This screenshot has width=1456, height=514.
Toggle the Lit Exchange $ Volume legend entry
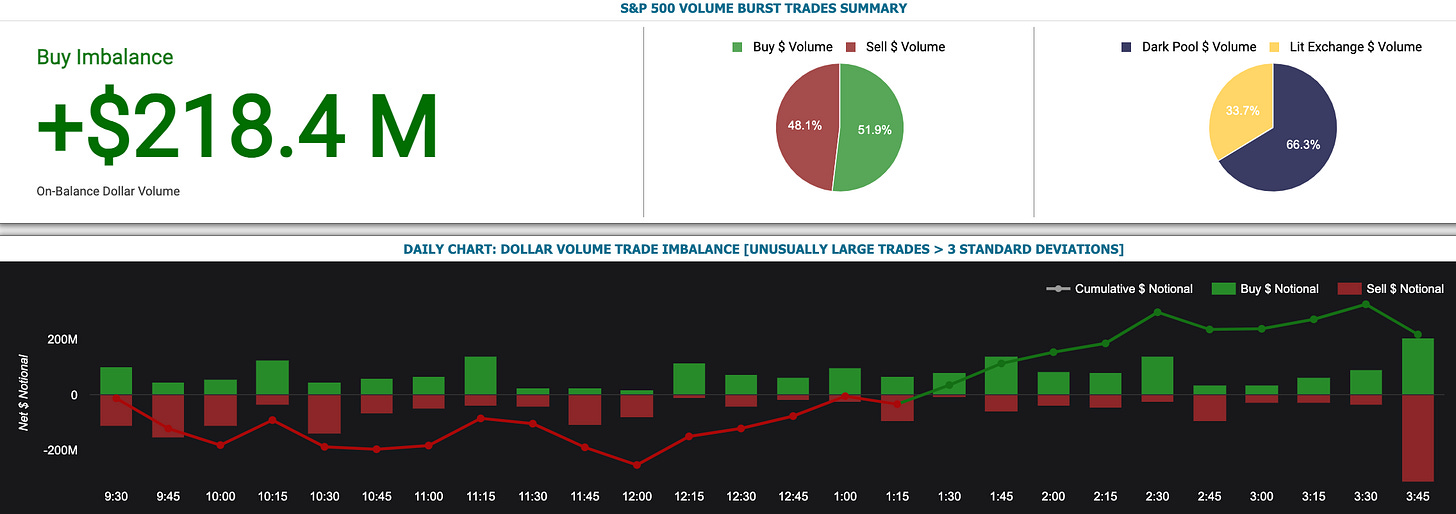(x=1346, y=47)
